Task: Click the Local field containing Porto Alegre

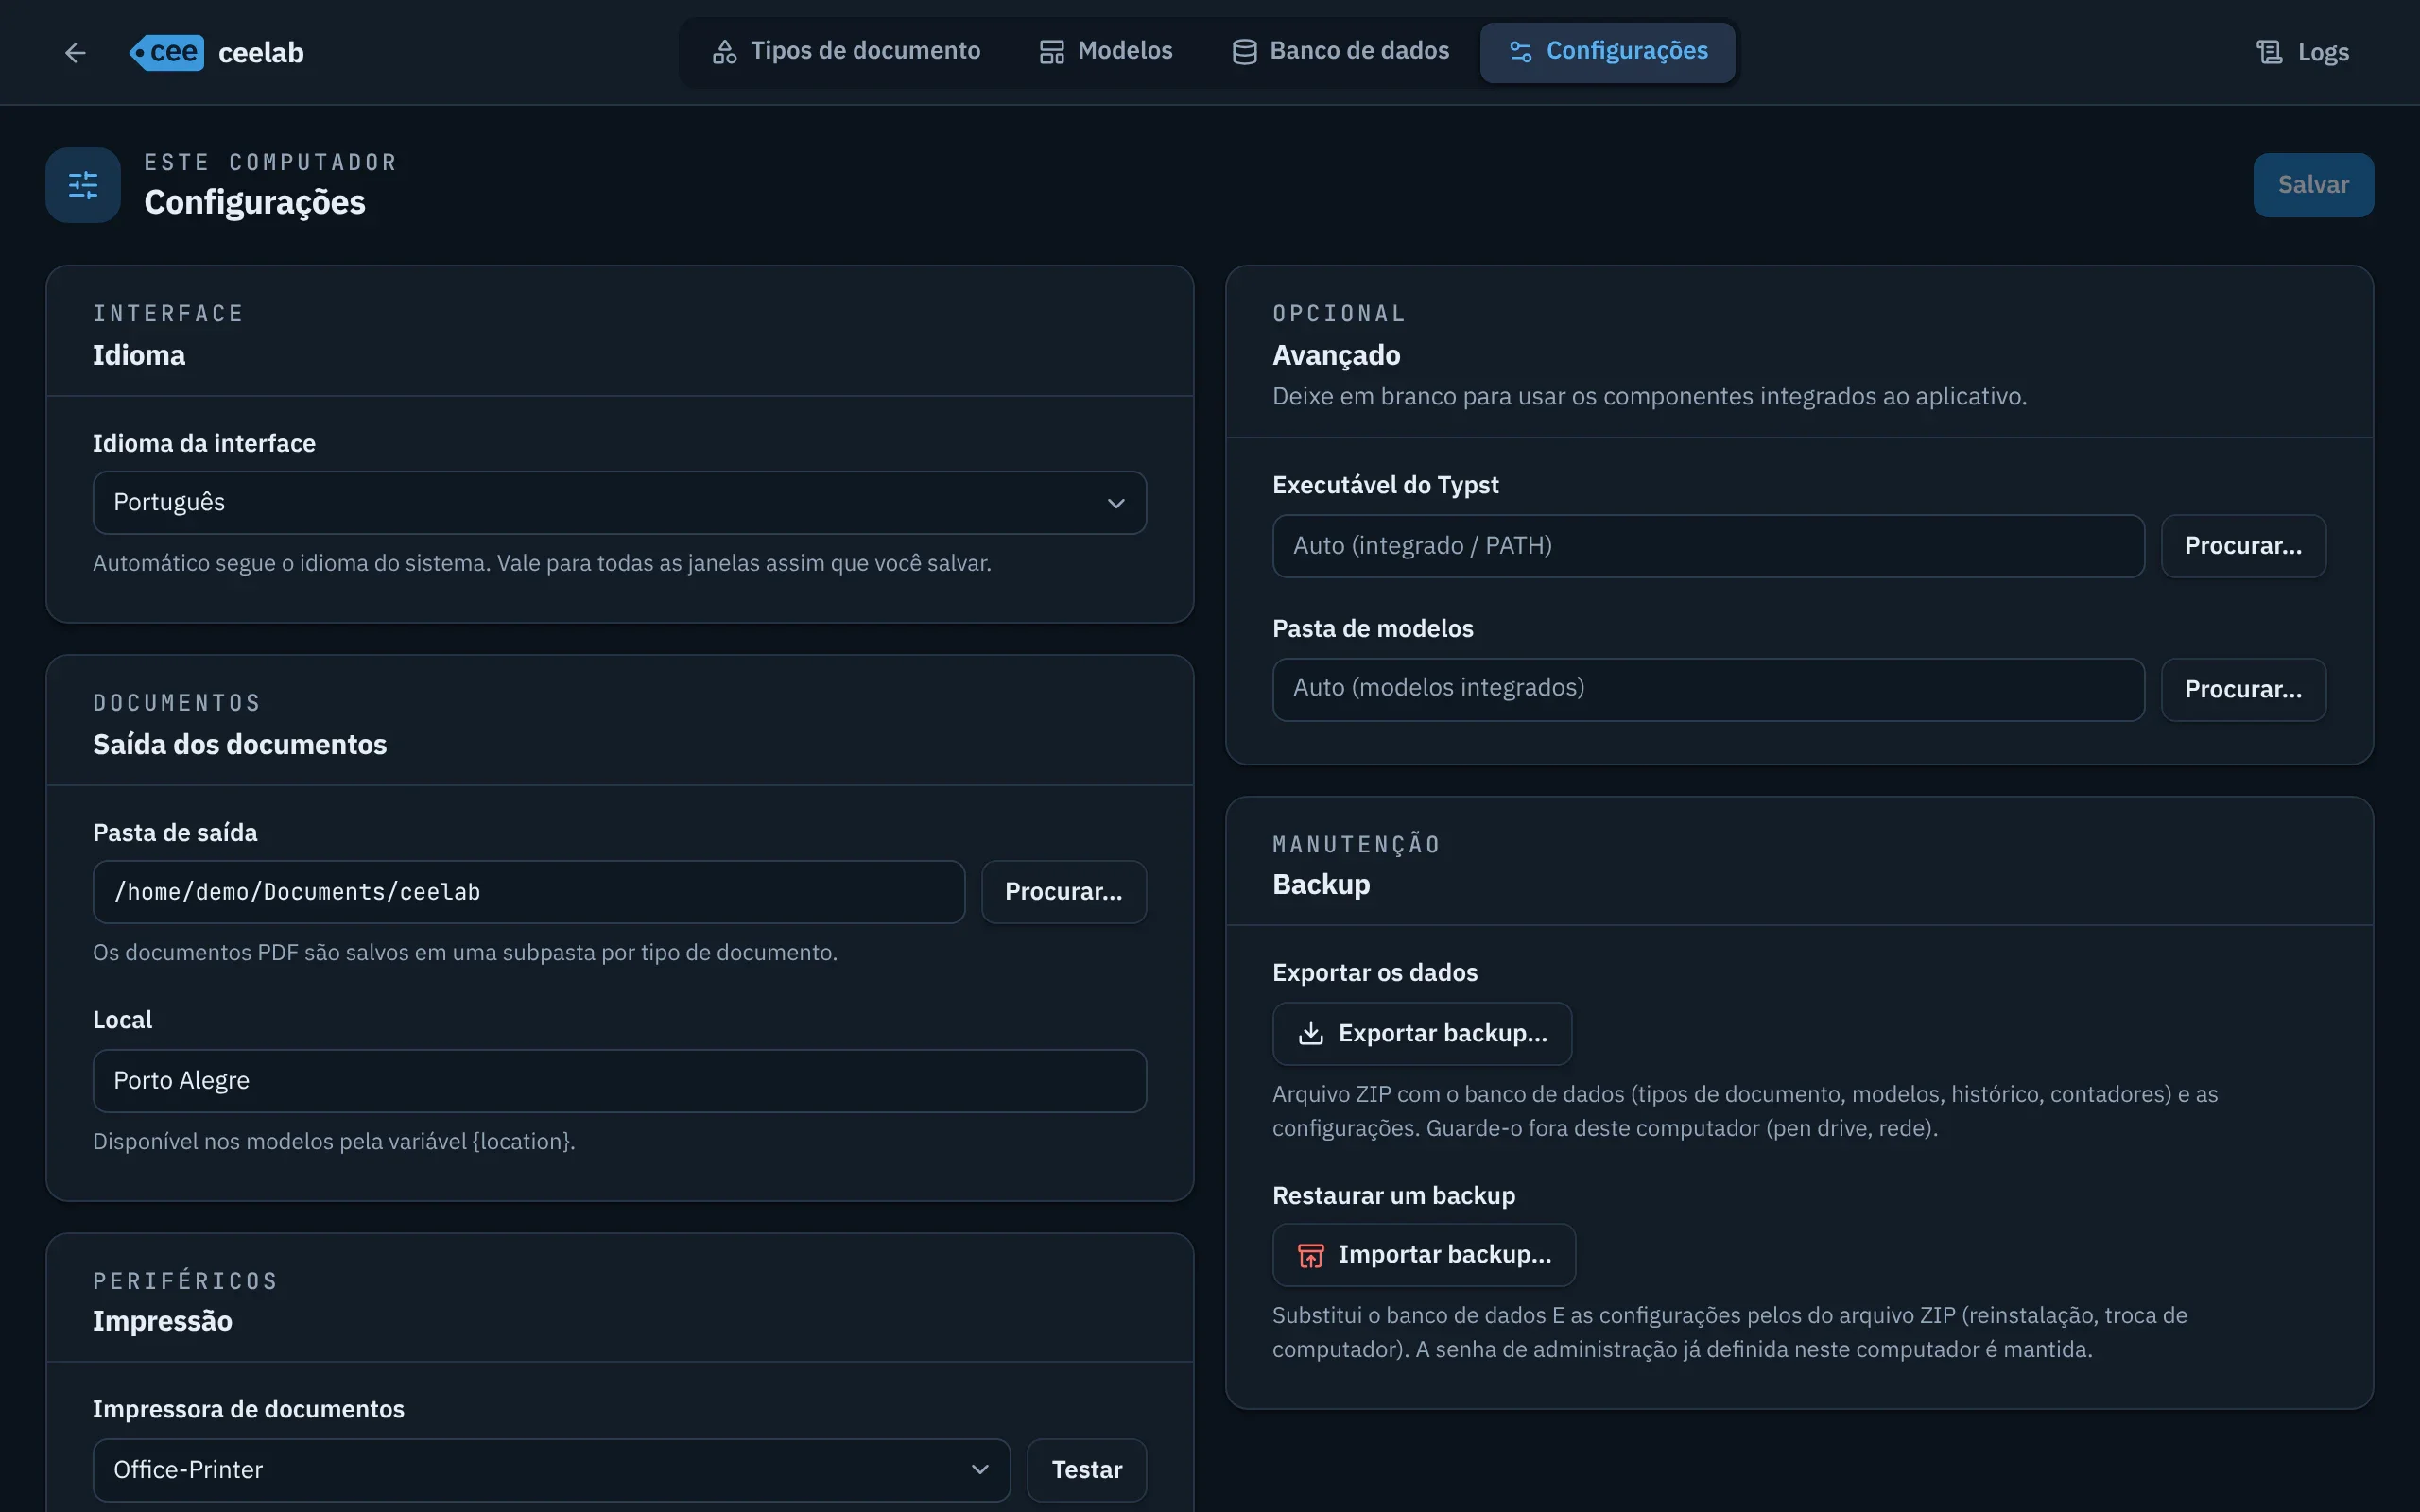Action: [x=620, y=1081]
